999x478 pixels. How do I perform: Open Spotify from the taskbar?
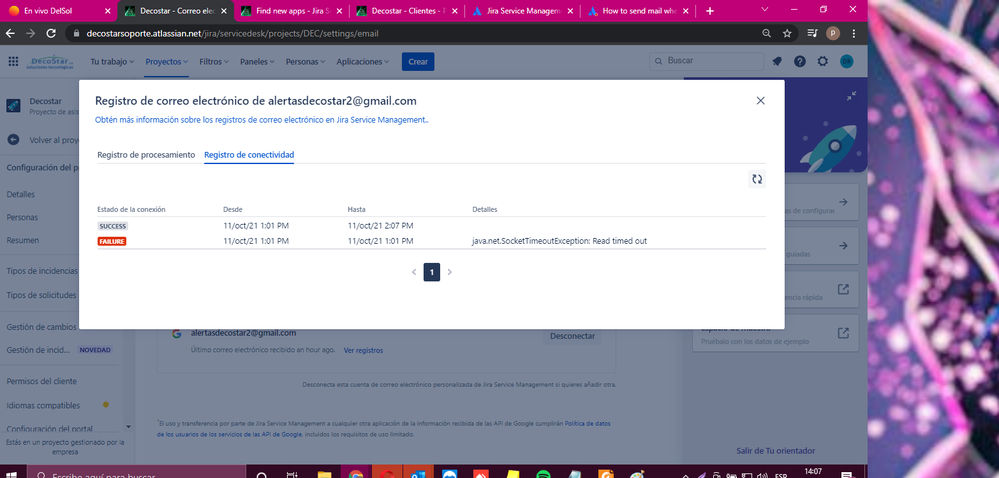click(x=543, y=474)
